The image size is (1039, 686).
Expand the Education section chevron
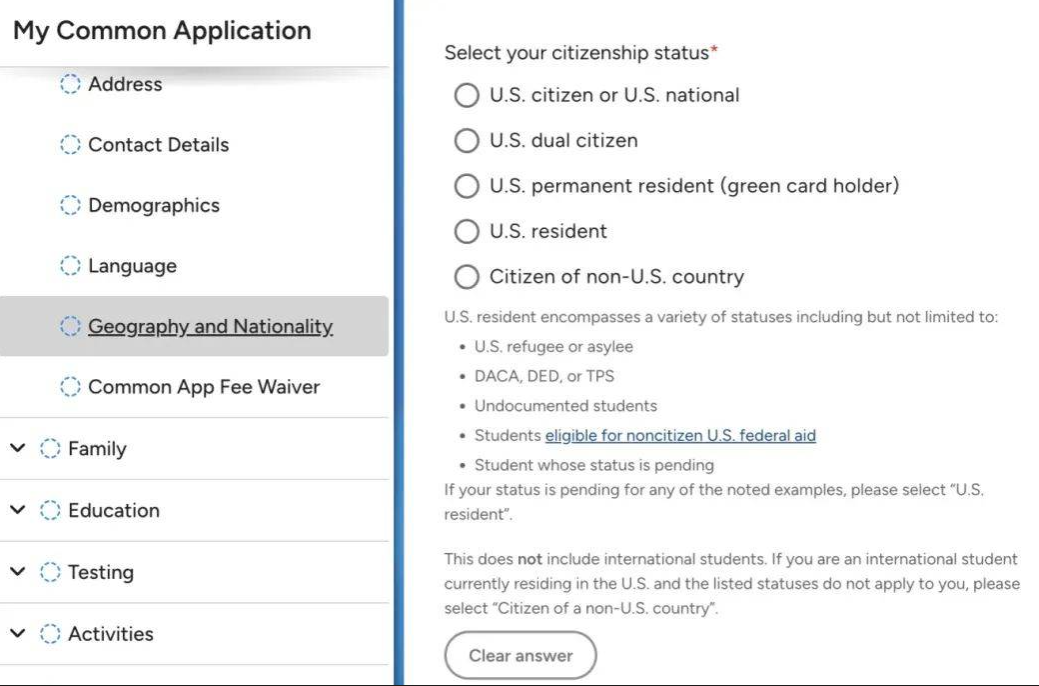point(18,510)
